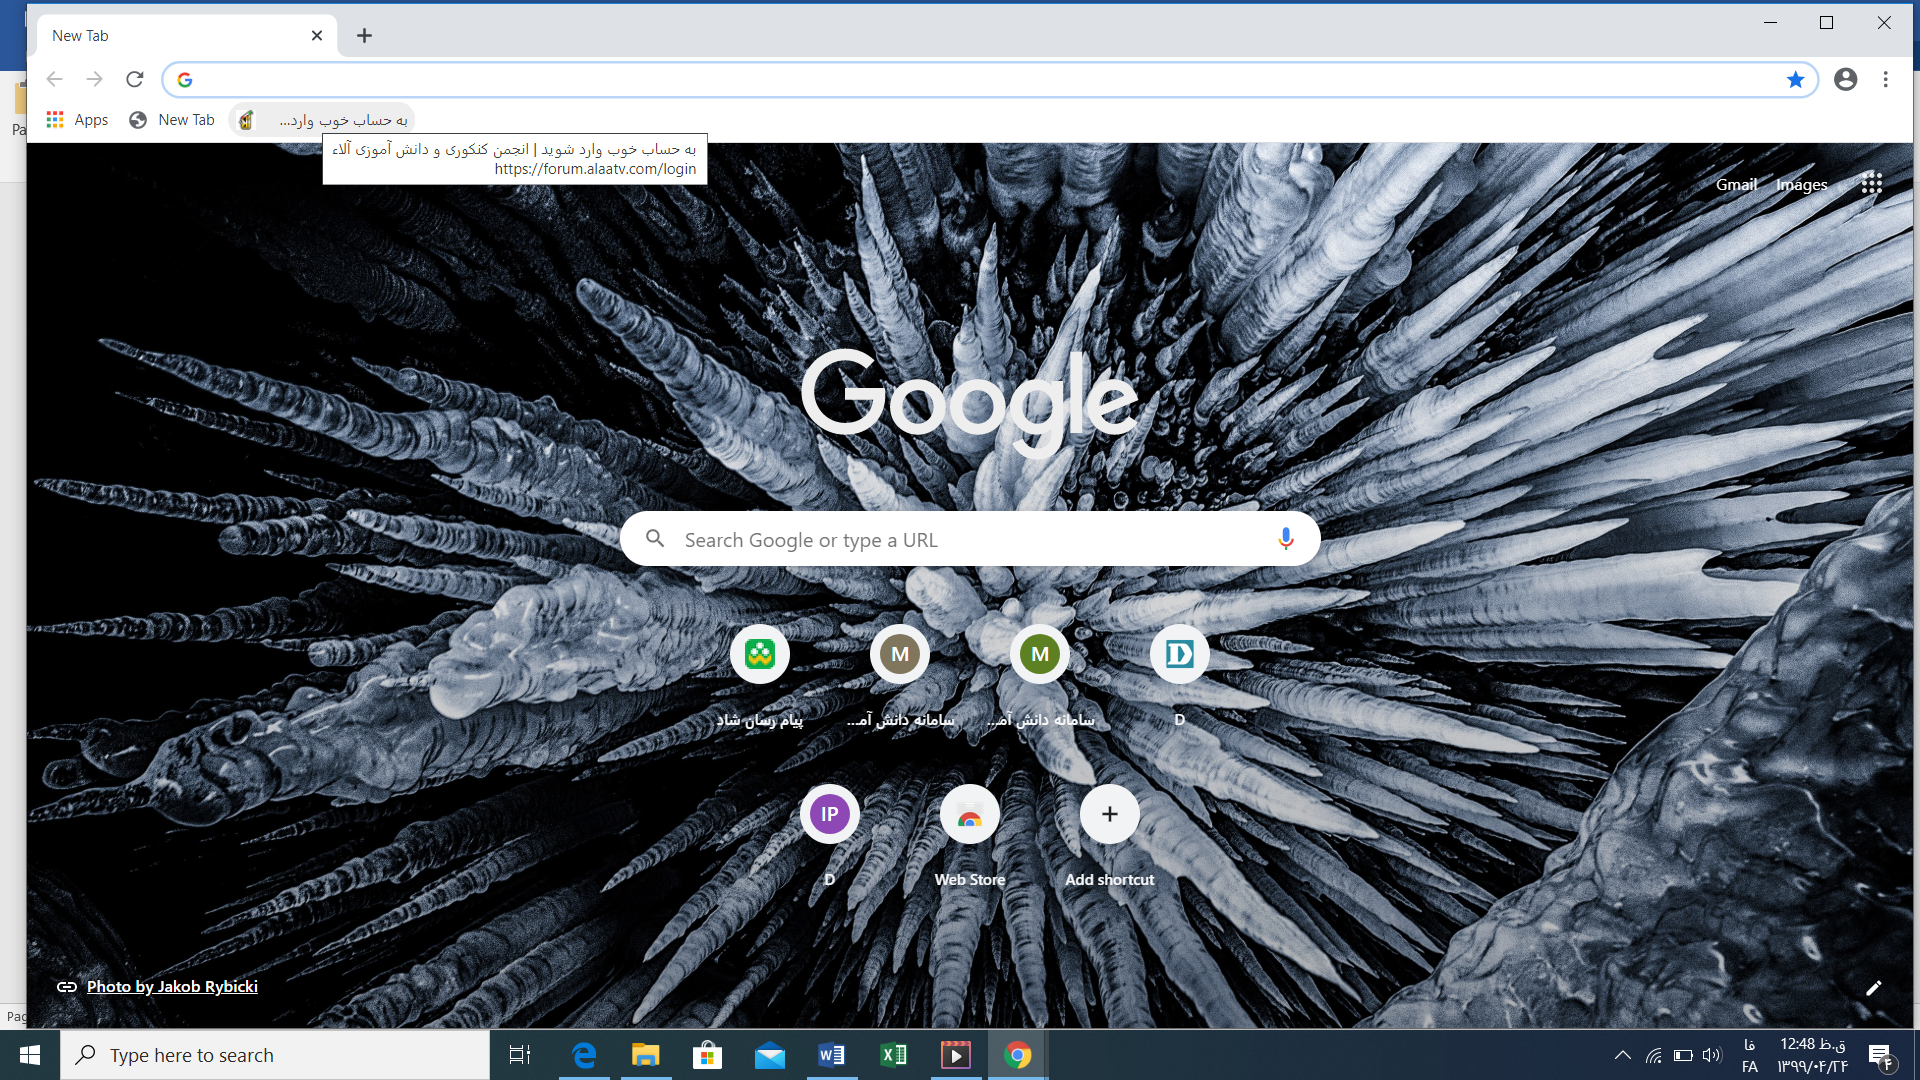The height and width of the screenshot is (1080, 1920).
Task: Open the Apps bookmarks shortcut
Action: pyautogui.click(x=77, y=120)
